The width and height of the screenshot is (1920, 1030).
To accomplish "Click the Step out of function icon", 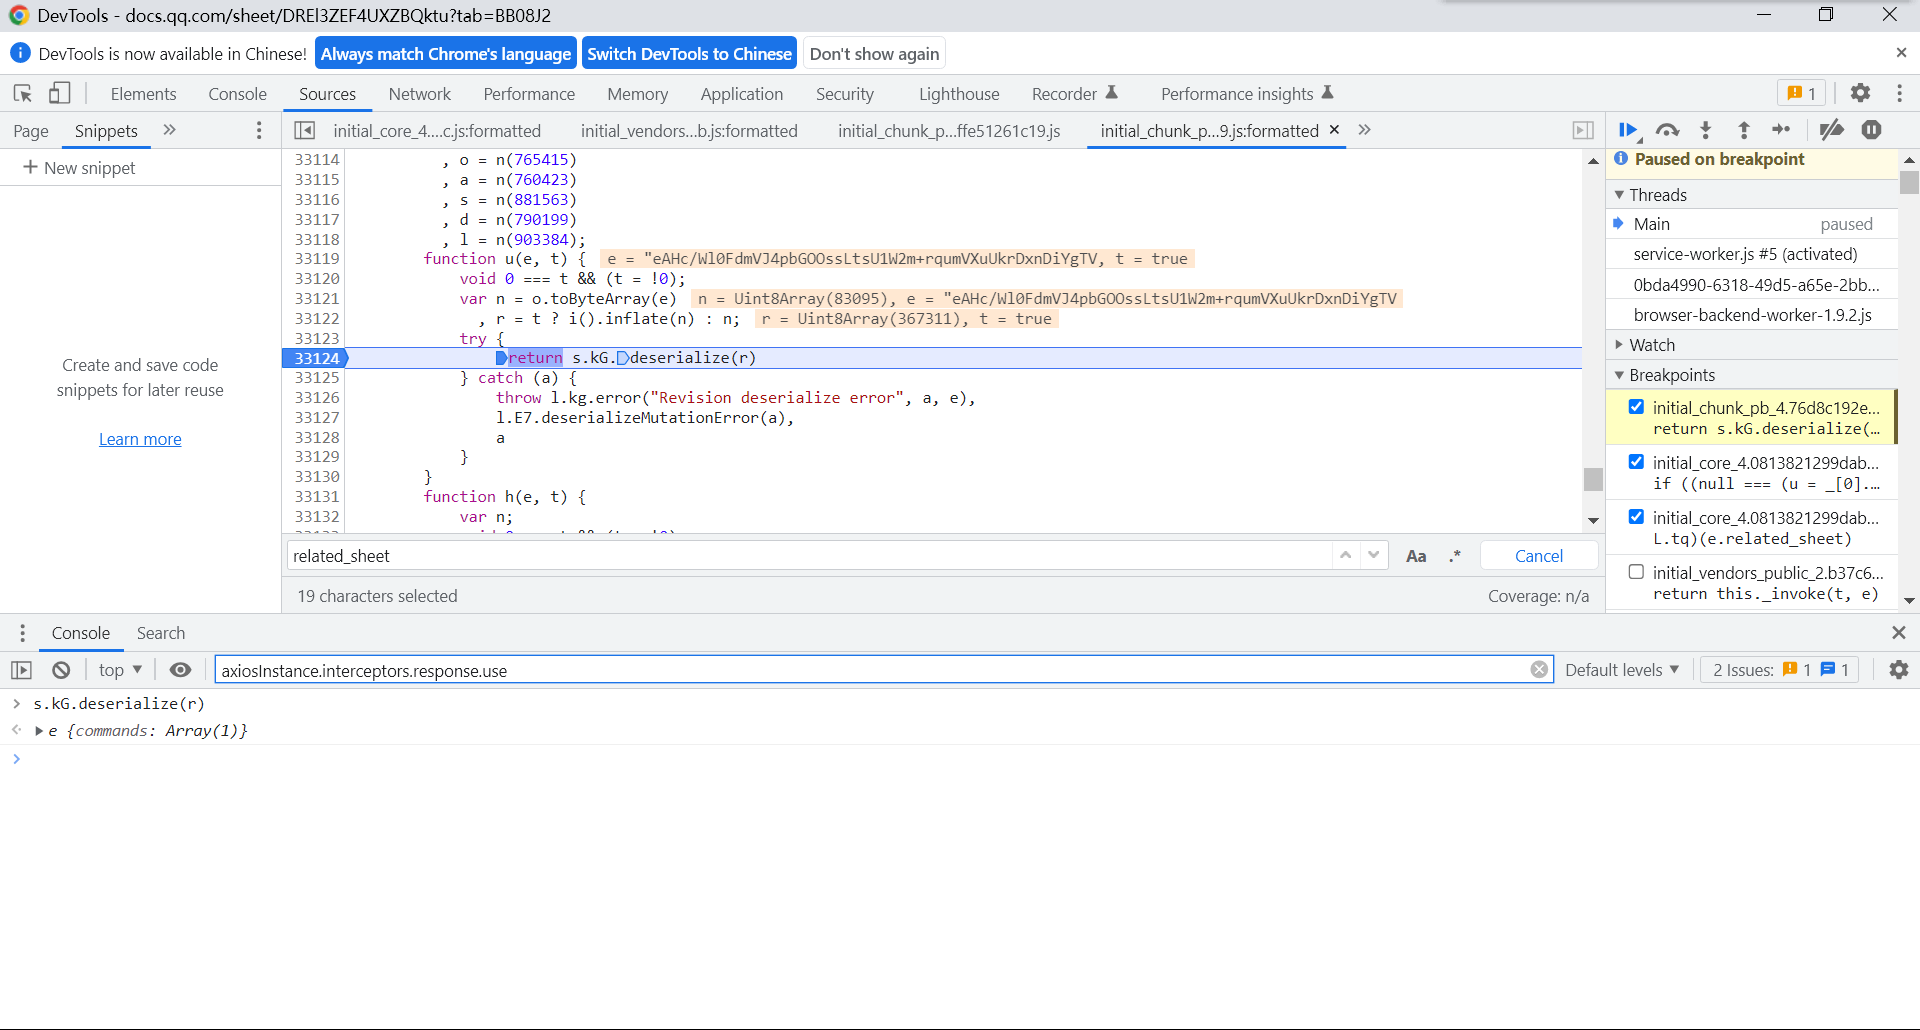I will (x=1744, y=130).
